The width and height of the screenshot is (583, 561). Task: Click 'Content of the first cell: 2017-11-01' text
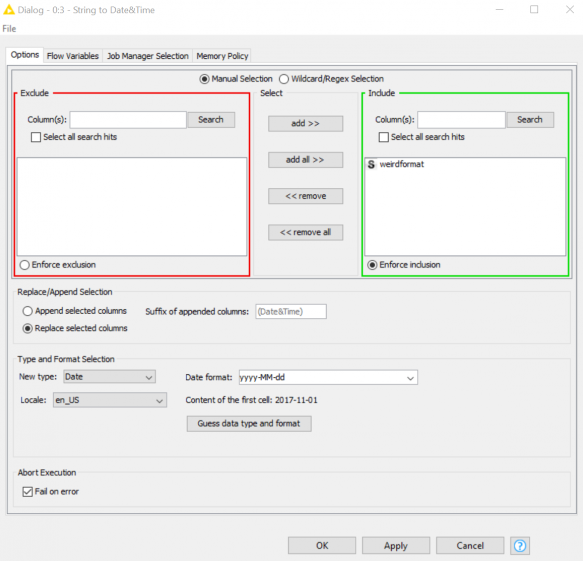pos(251,400)
